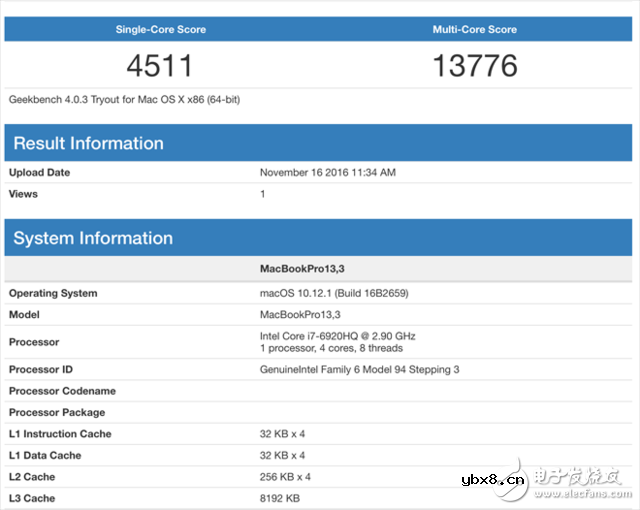Select the L1 Instruction Cache value 32 KB x 4
Screen dimensions: 640x510
282,434
